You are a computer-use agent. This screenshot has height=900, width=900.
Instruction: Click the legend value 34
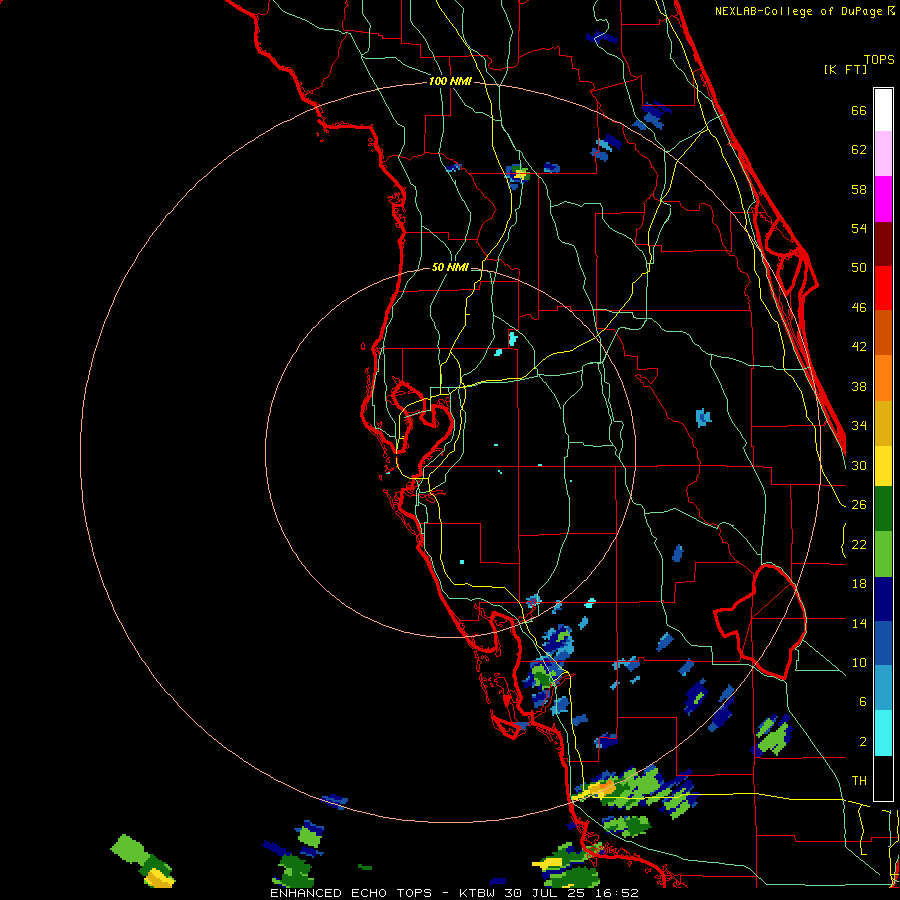[859, 425]
